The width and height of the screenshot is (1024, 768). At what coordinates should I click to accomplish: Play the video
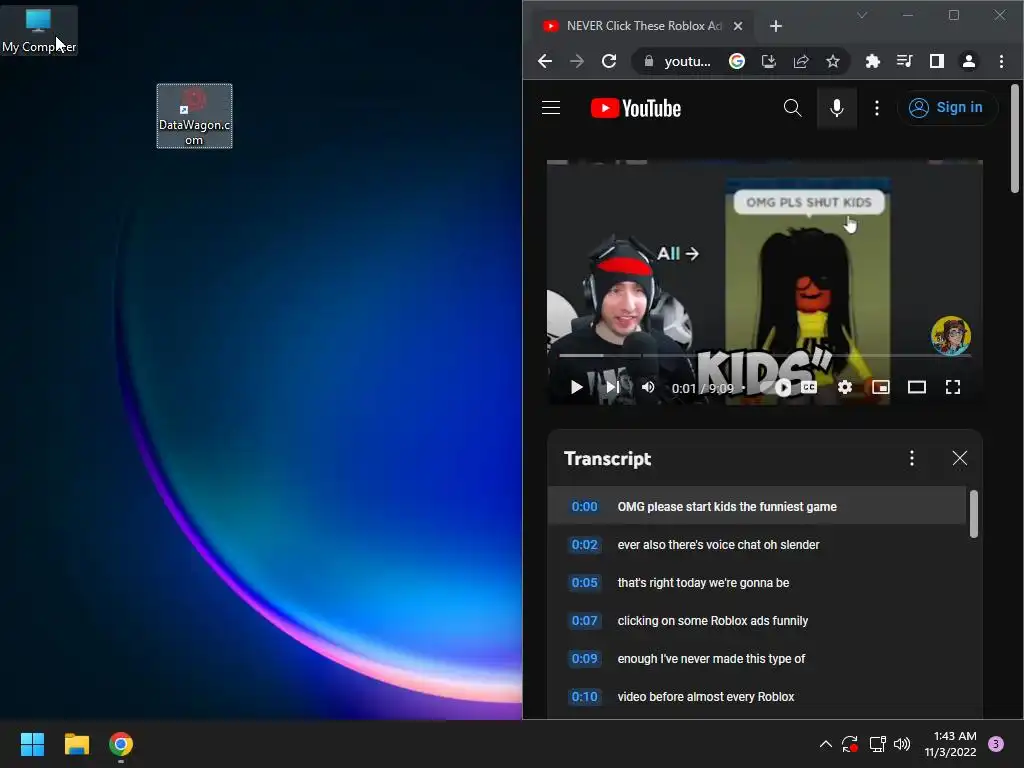(576, 387)
